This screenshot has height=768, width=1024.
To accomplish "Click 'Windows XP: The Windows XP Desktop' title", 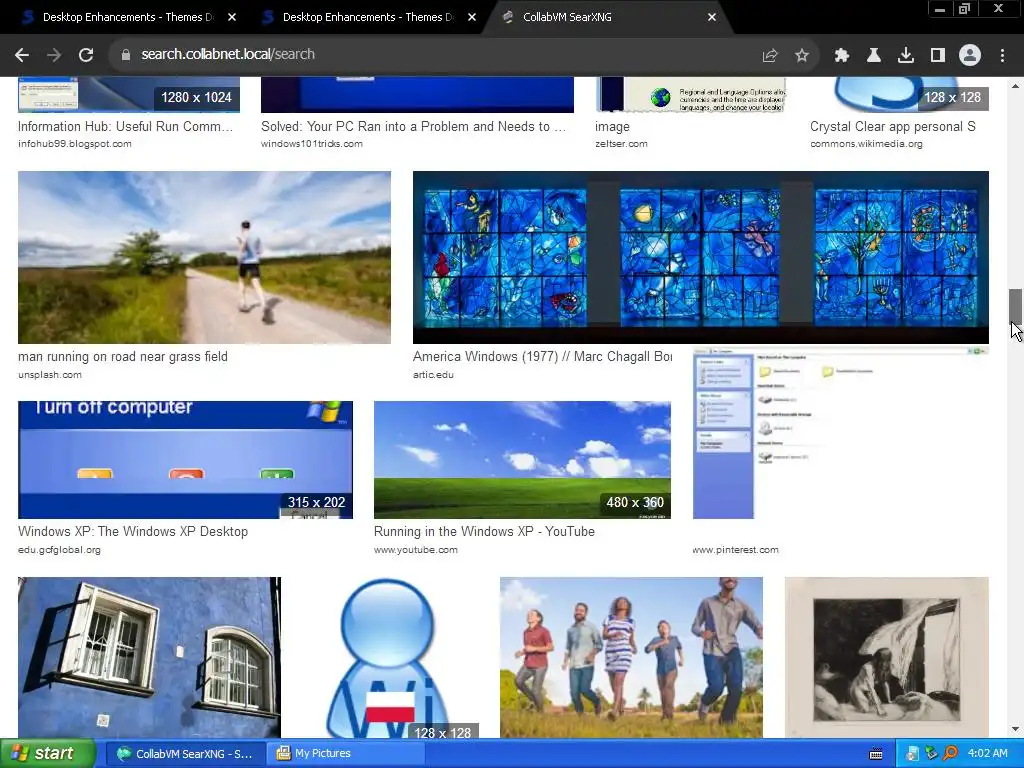I will (x=133, y=532).
